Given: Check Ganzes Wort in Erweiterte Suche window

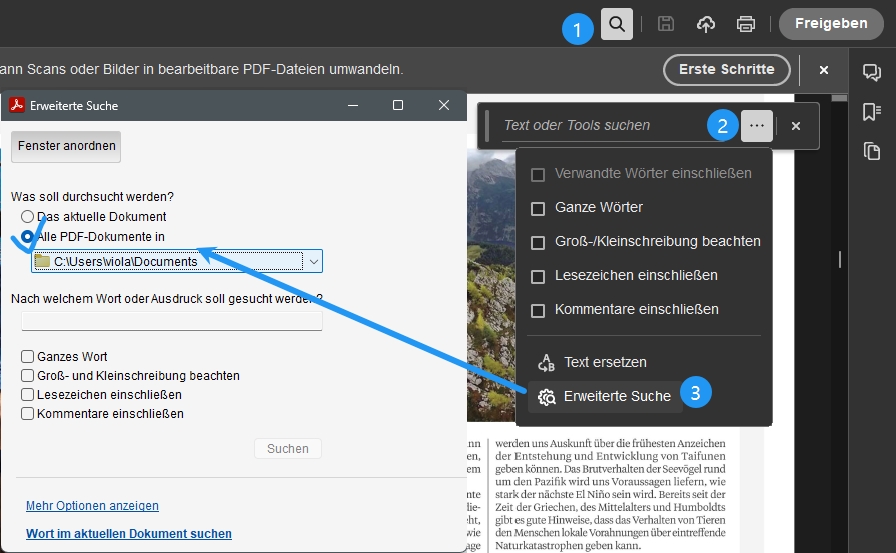Looking at the screenshot, I should click(x=27, y=356).
